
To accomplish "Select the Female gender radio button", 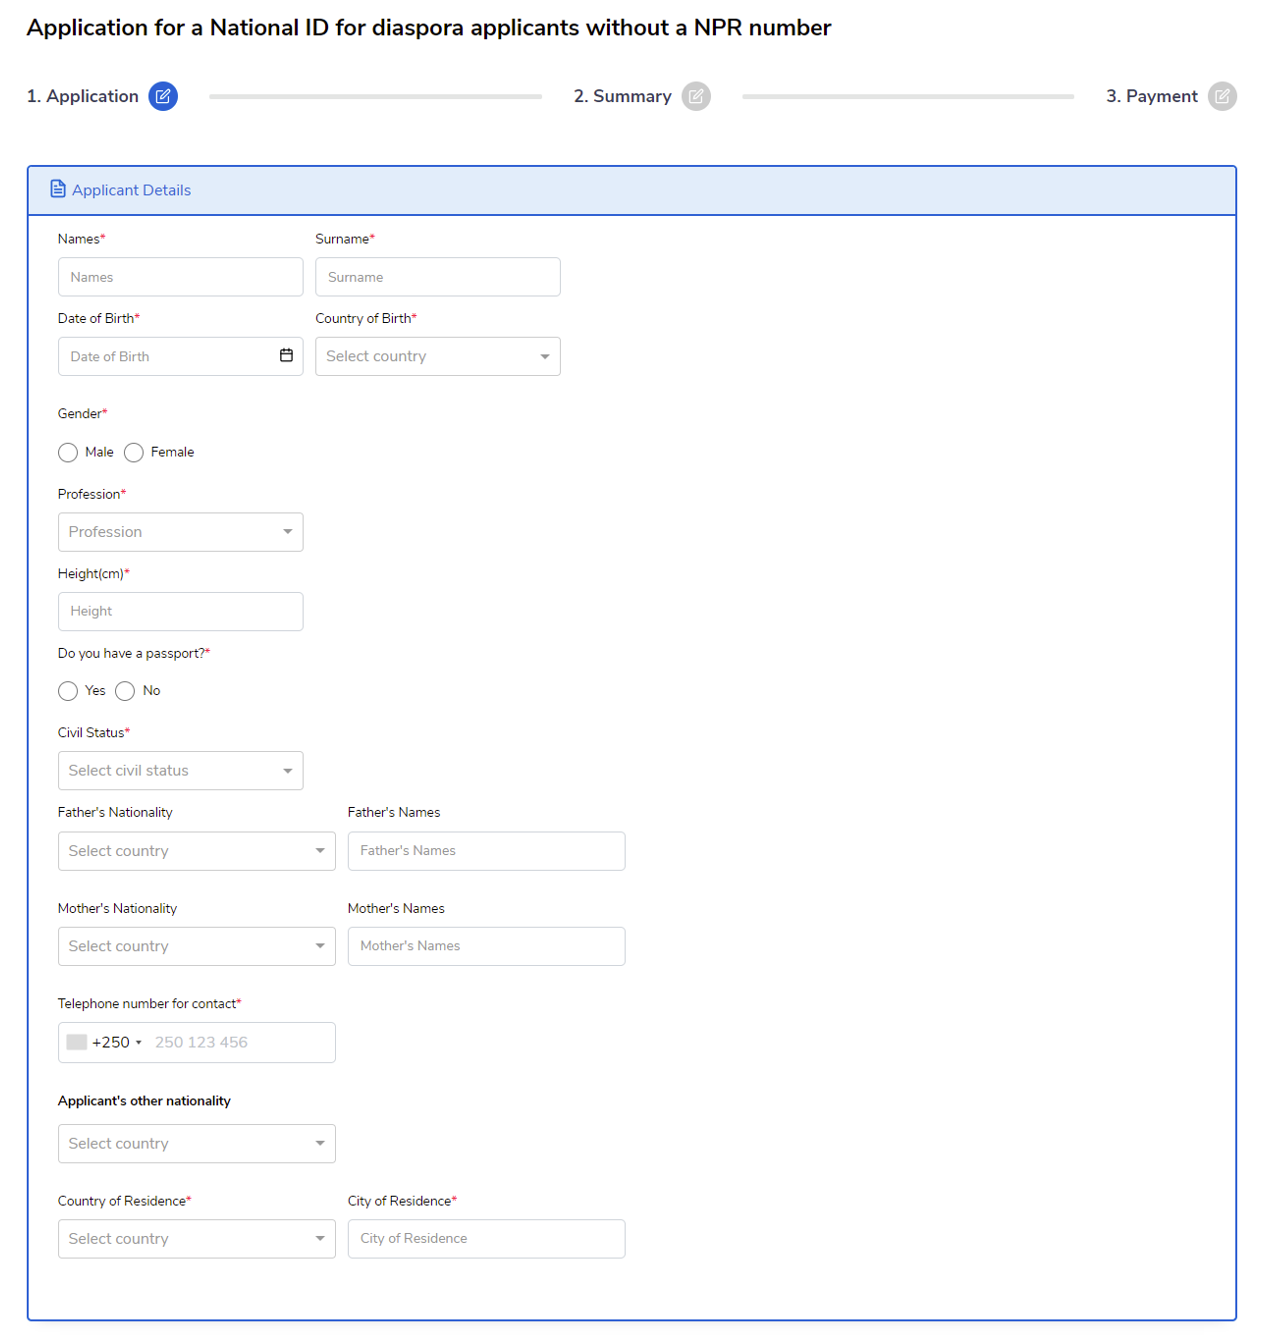I will (134, 453).
